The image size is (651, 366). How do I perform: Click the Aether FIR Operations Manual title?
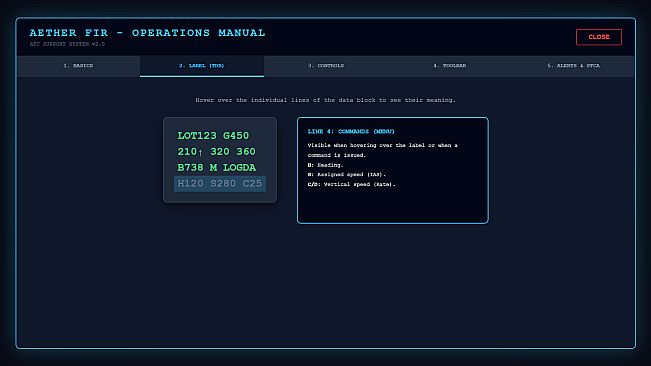coord(147,33)
